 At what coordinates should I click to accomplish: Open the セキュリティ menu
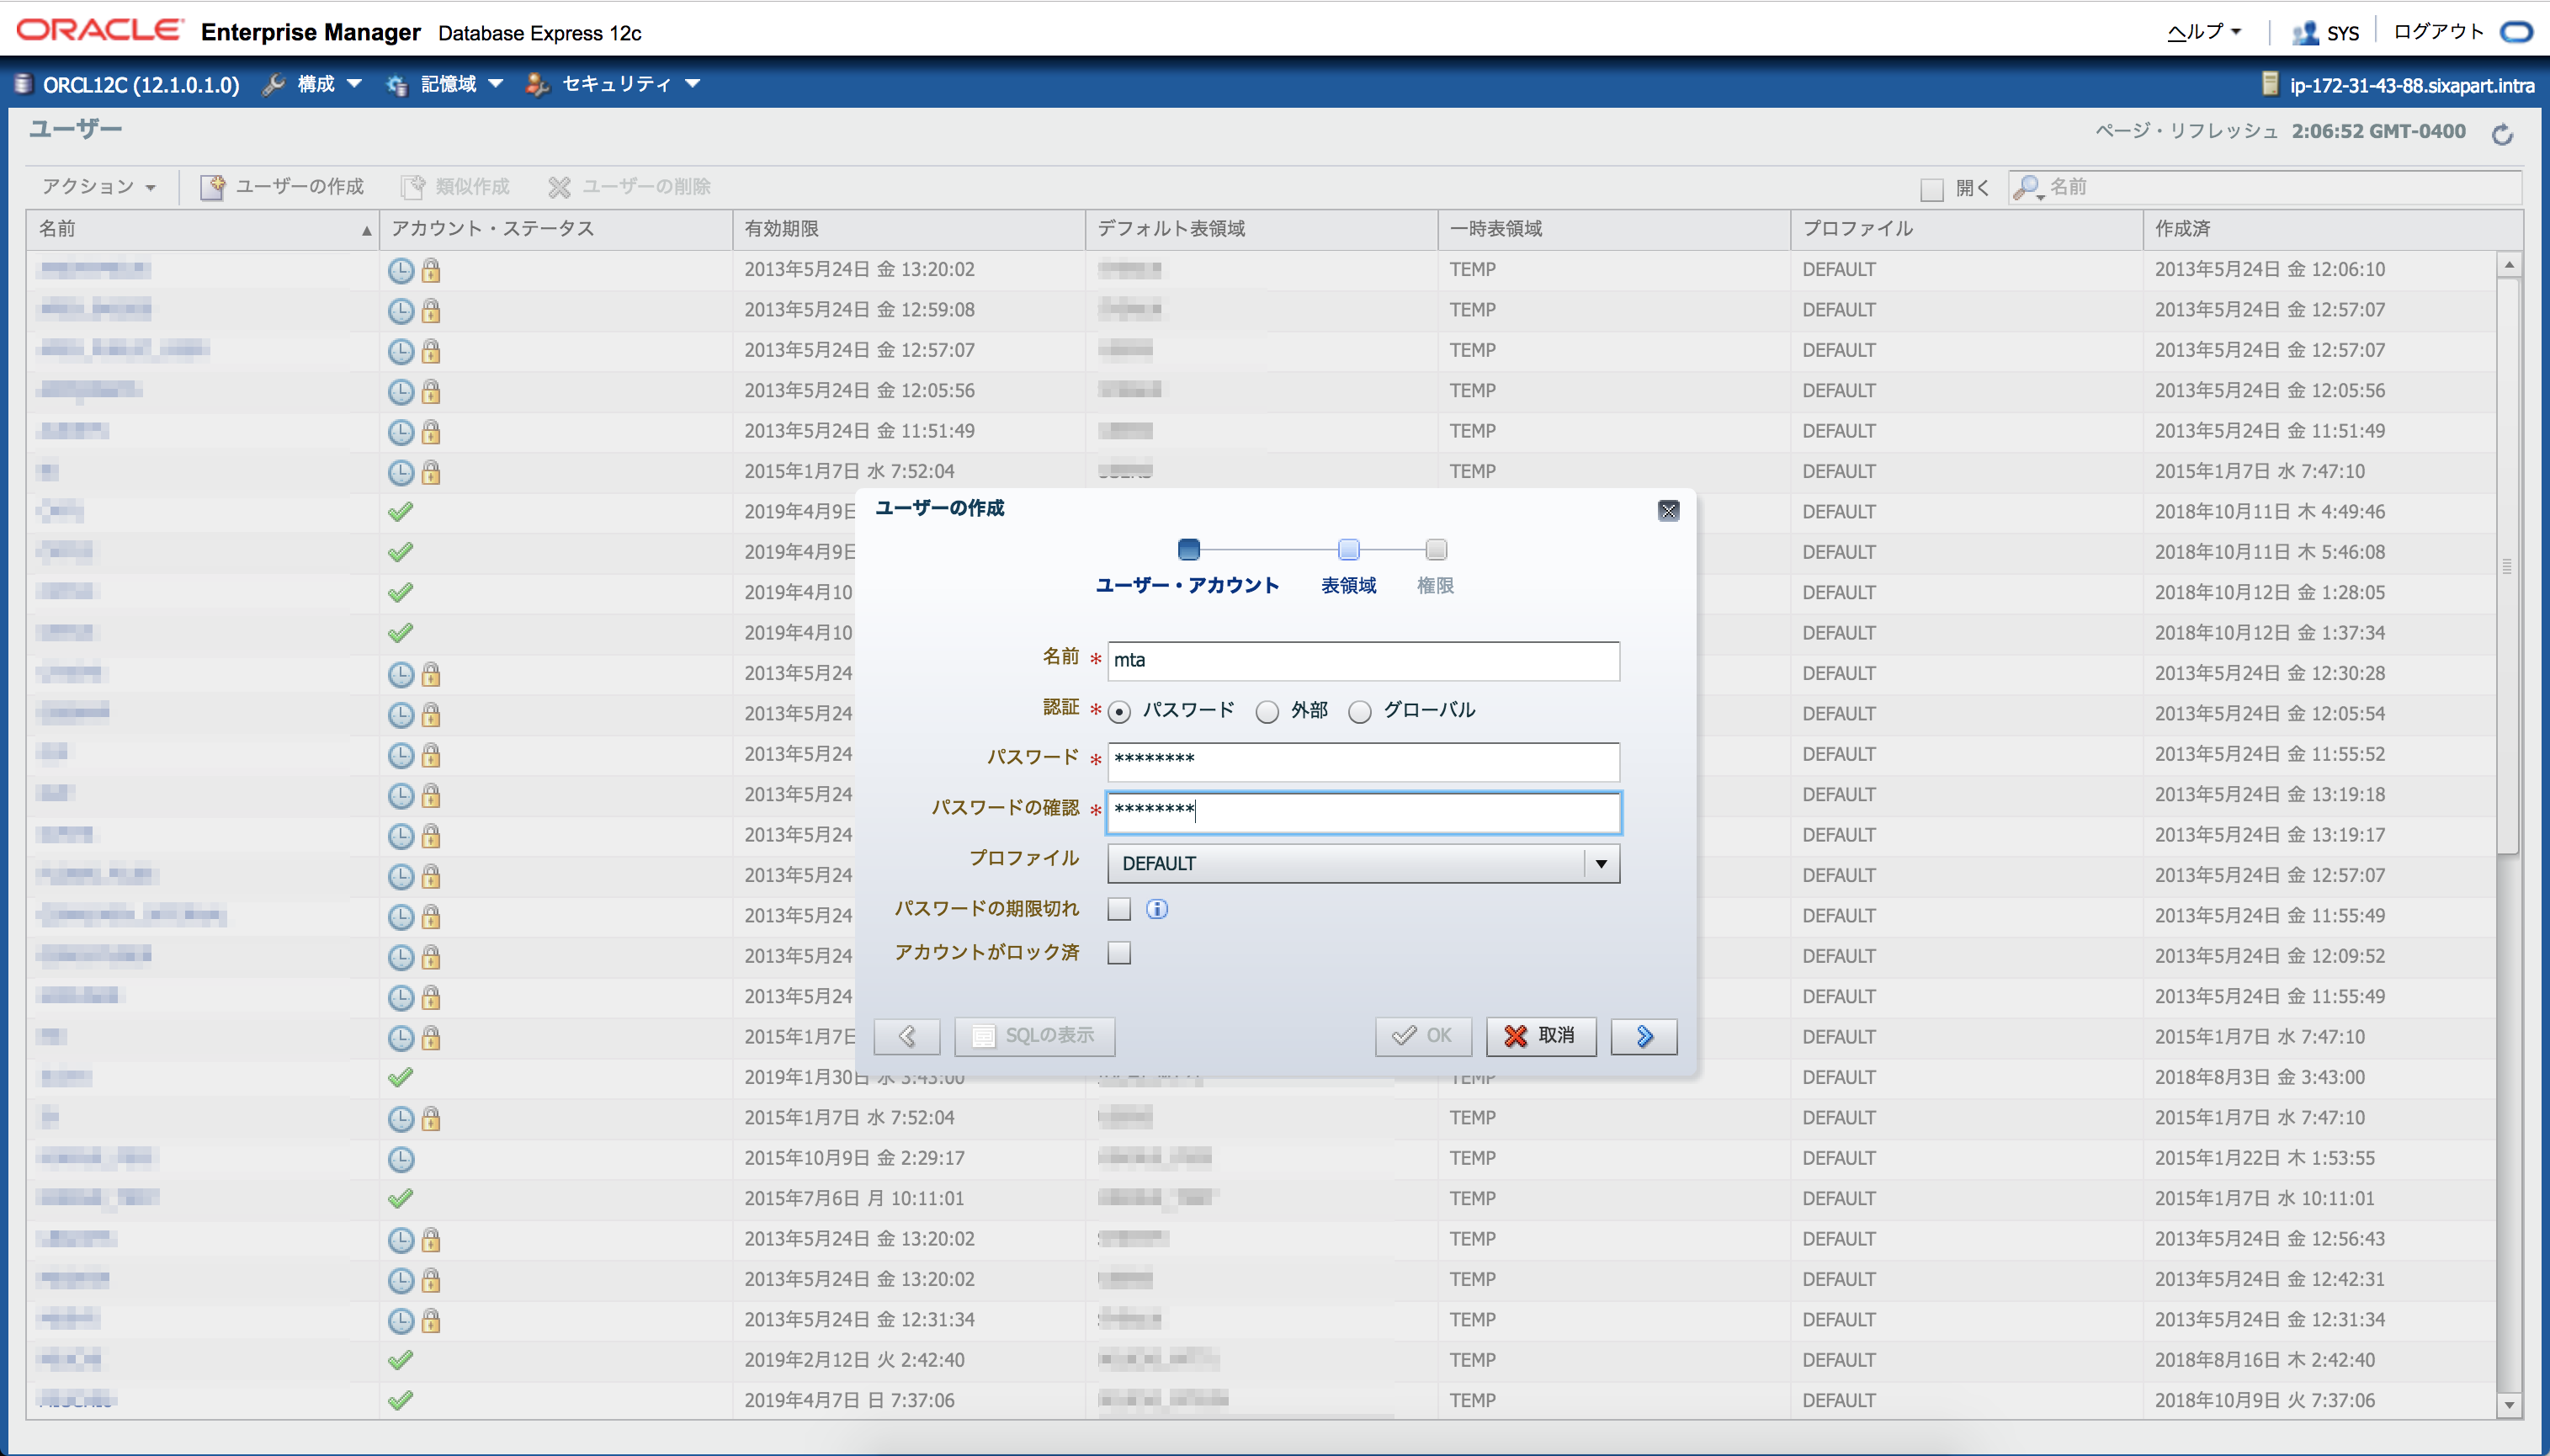pos(615,84)
